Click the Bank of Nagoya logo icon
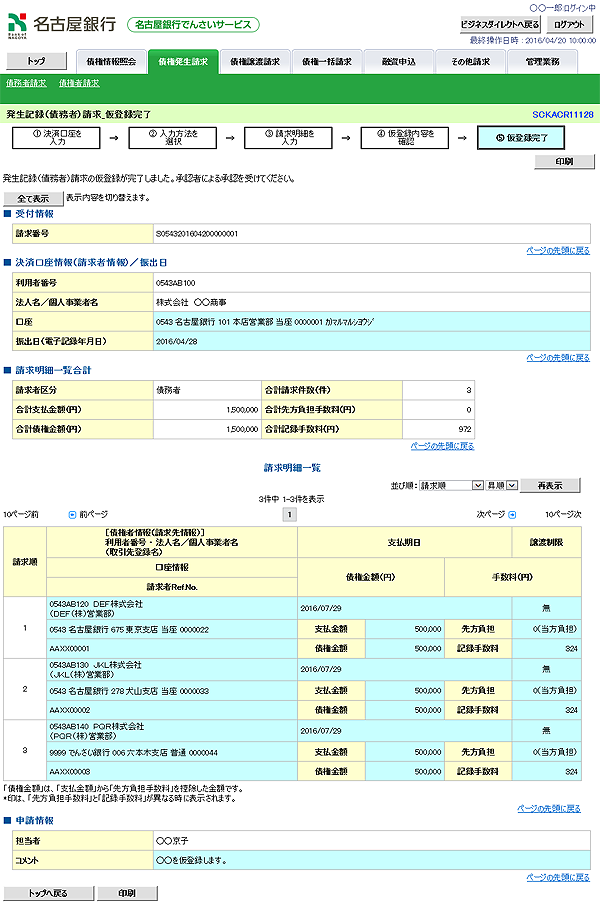The height and width of the screenshot is (909, 600). tap(17, 24)
